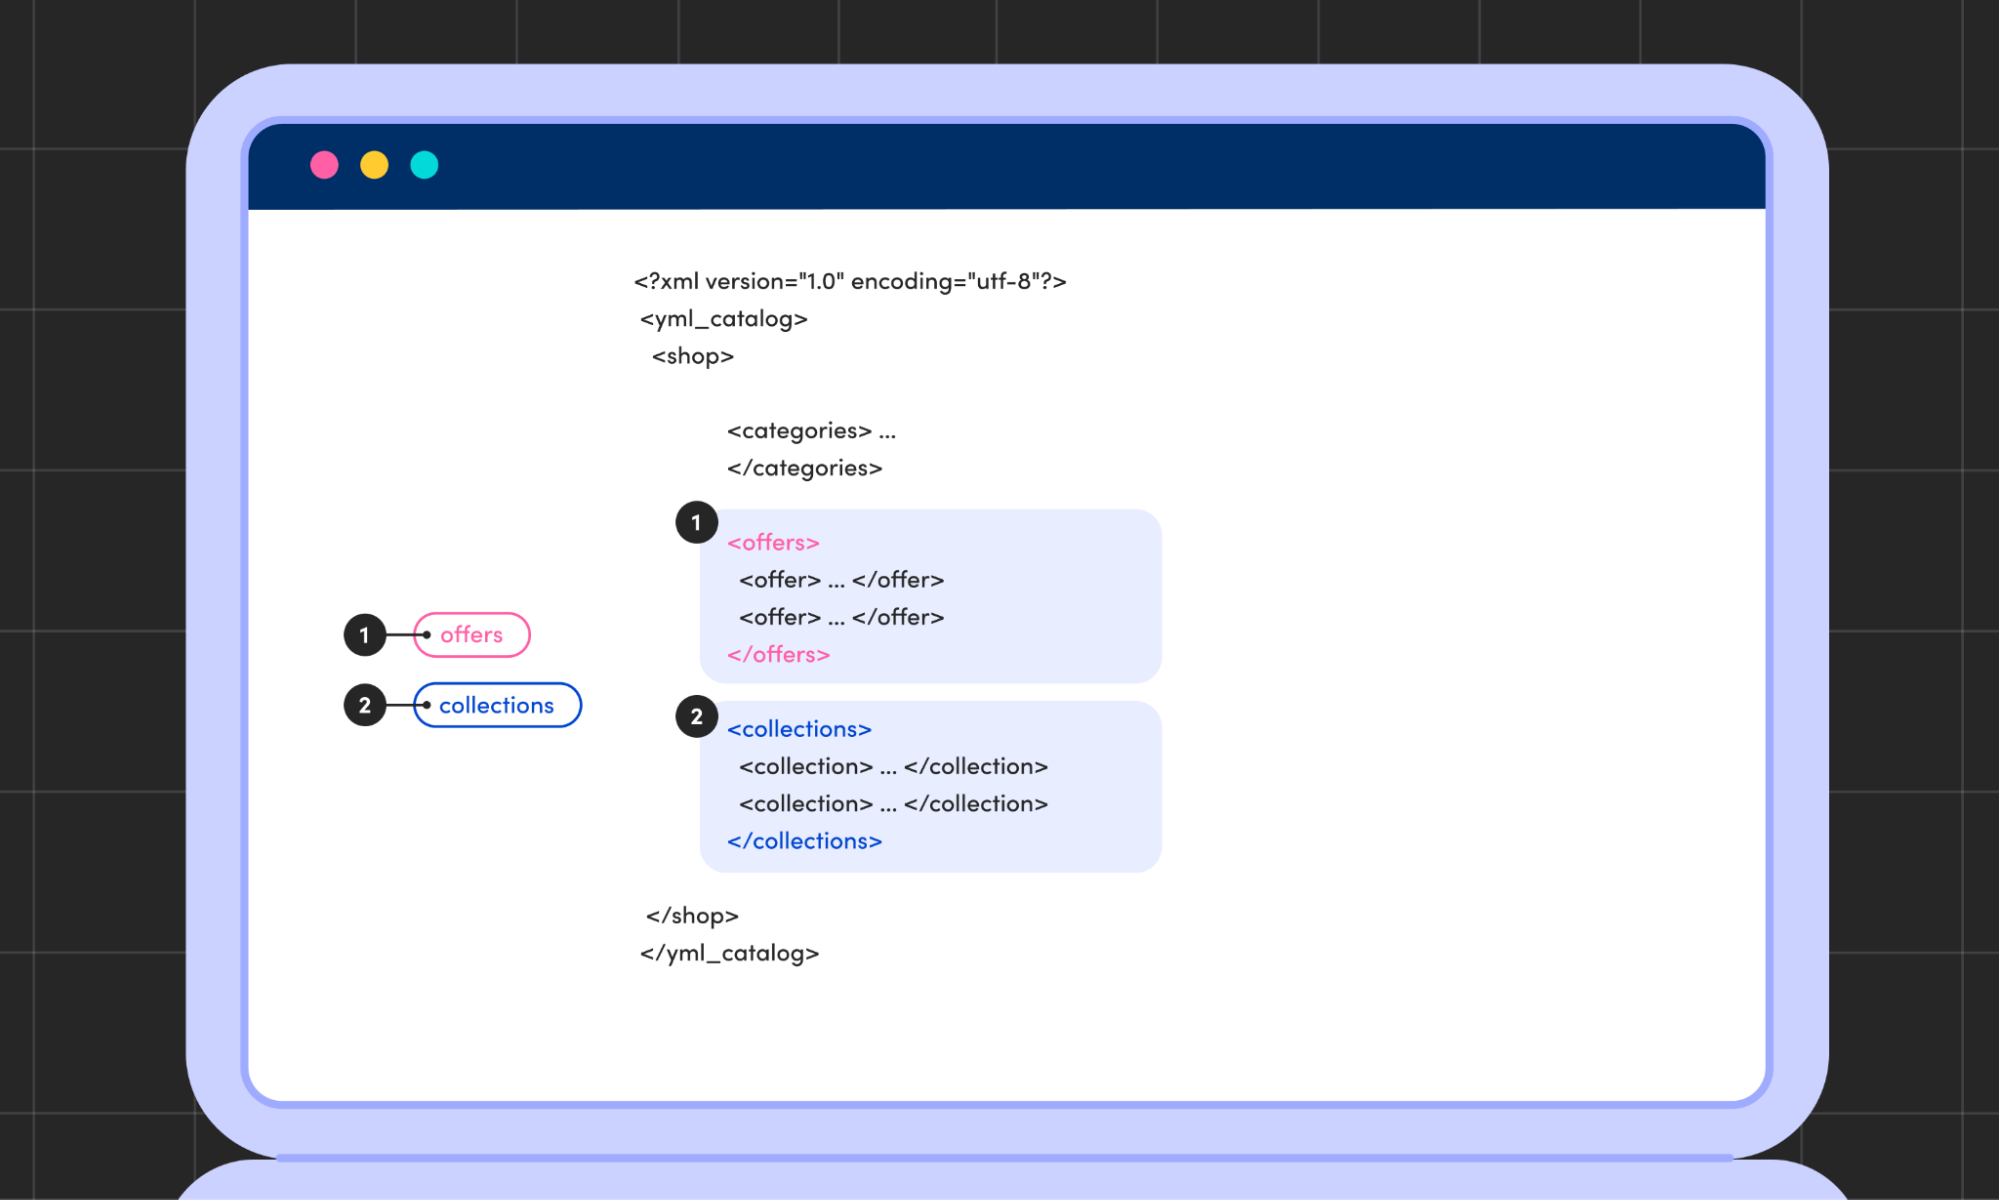The width and height of the screenshot is (1999, 1200).
Task: Click the <categories> line
Action: [811, 431]
